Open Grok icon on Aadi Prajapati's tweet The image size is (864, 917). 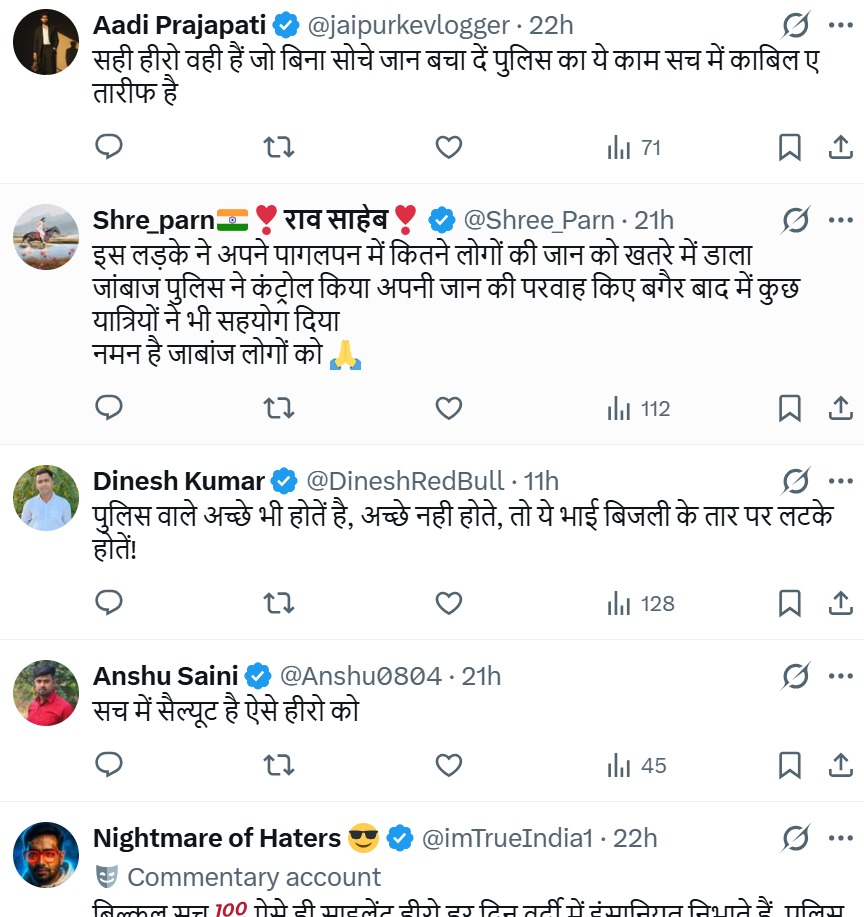[x=796, y=24]
